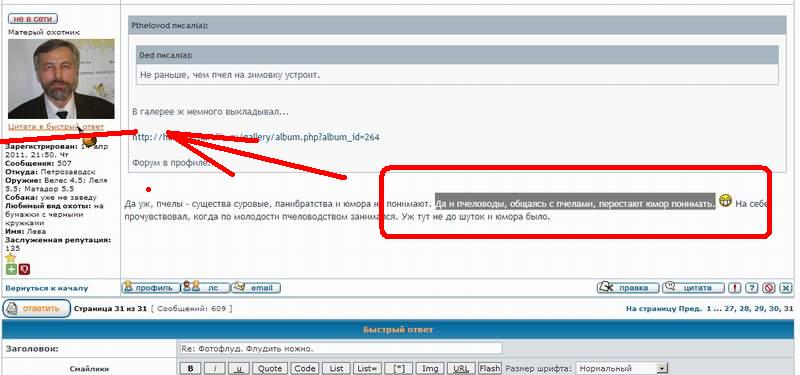Click the email button under the post
800x375 pixels.
256,288
